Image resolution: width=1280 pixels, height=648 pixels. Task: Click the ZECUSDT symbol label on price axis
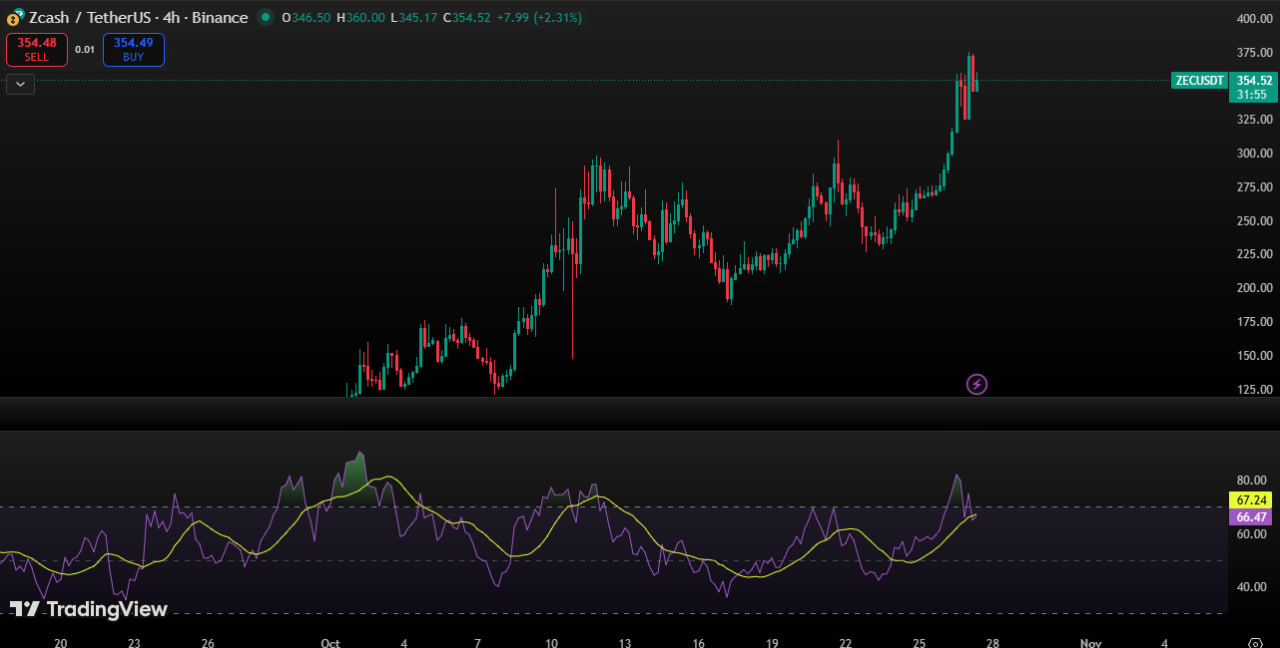(x=1198, y=81)
